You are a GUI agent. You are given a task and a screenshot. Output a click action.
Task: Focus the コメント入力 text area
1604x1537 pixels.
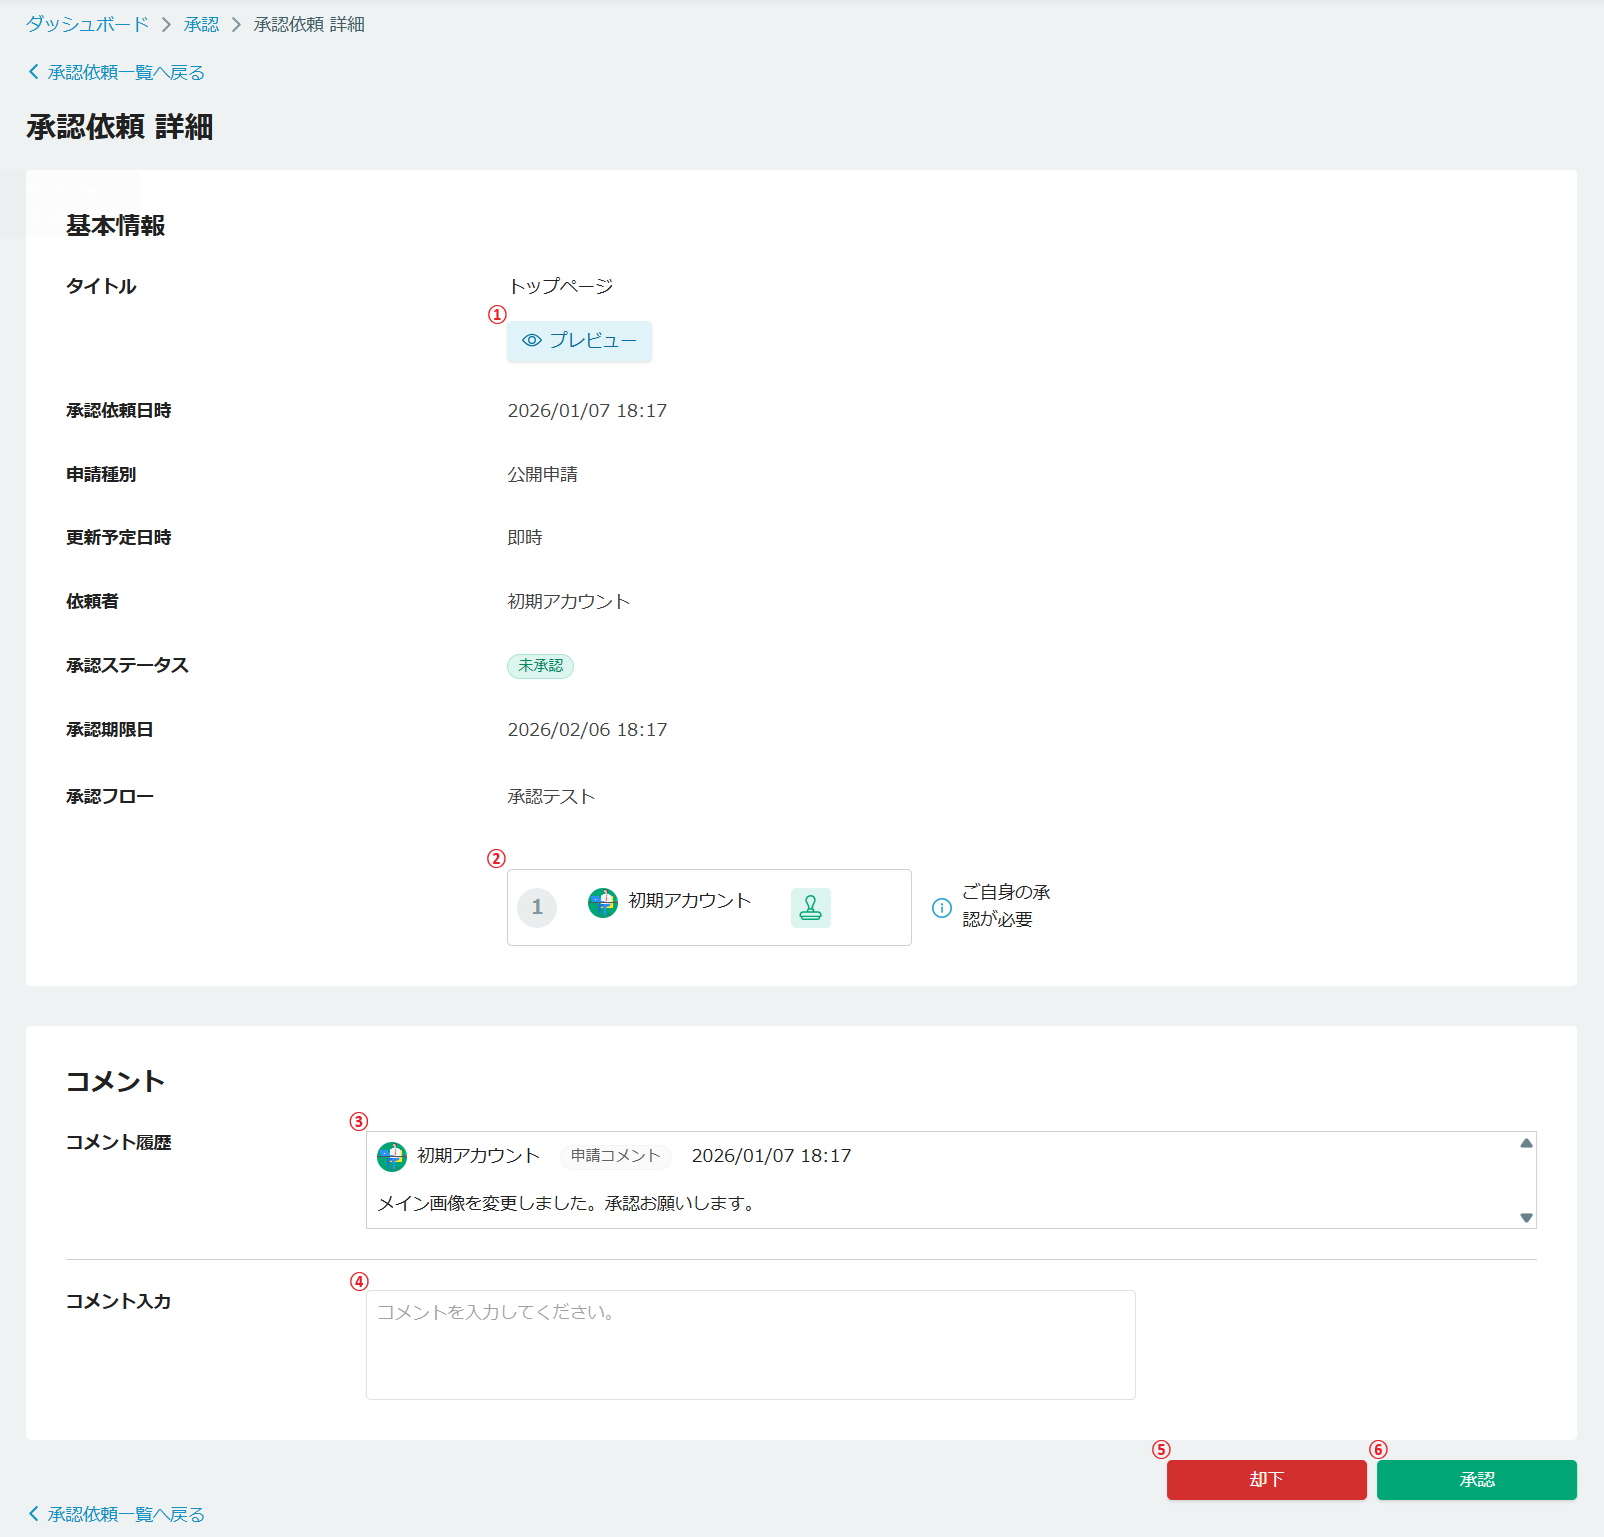(x=750, y=1344)
